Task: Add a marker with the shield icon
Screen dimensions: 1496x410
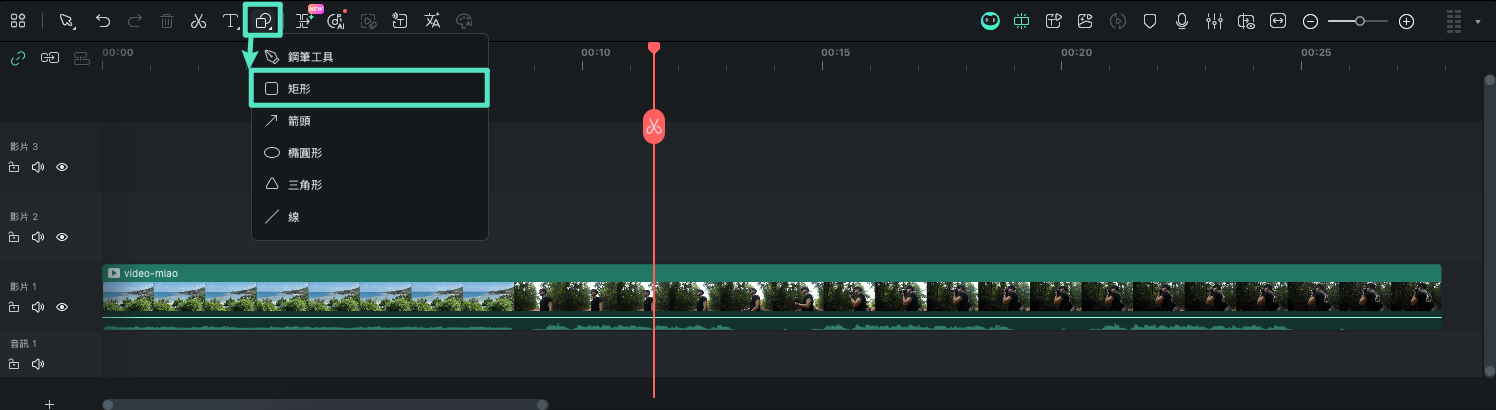Action: coord(1150,21)
